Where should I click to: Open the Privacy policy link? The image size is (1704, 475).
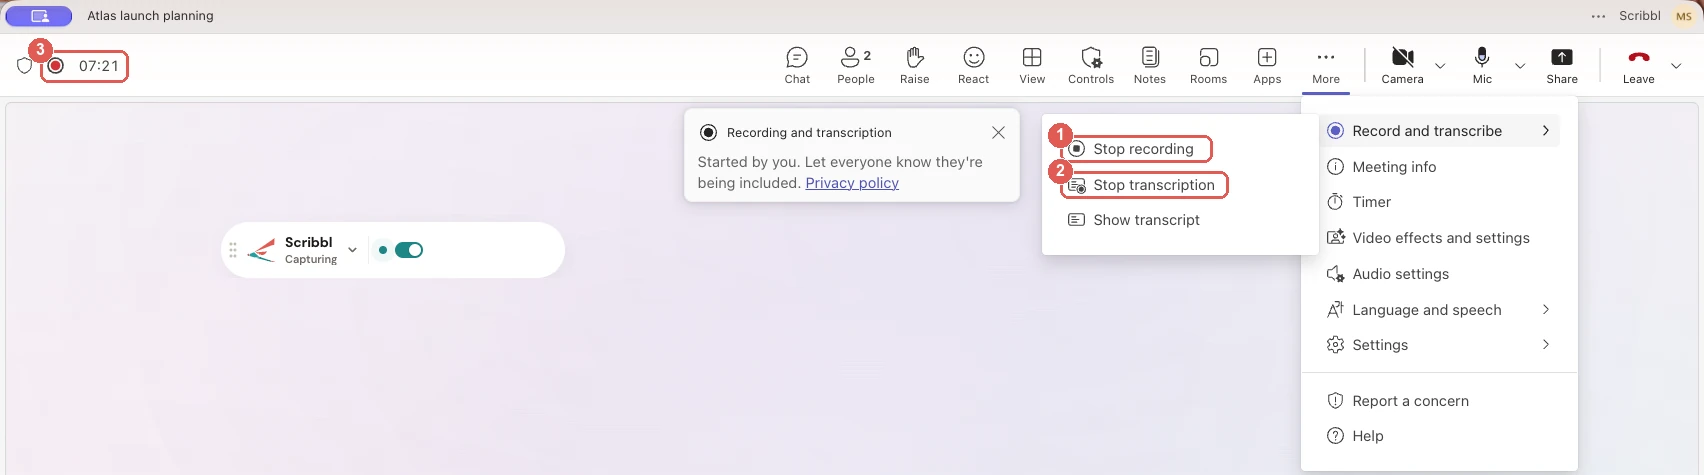(x=852, y=183)
